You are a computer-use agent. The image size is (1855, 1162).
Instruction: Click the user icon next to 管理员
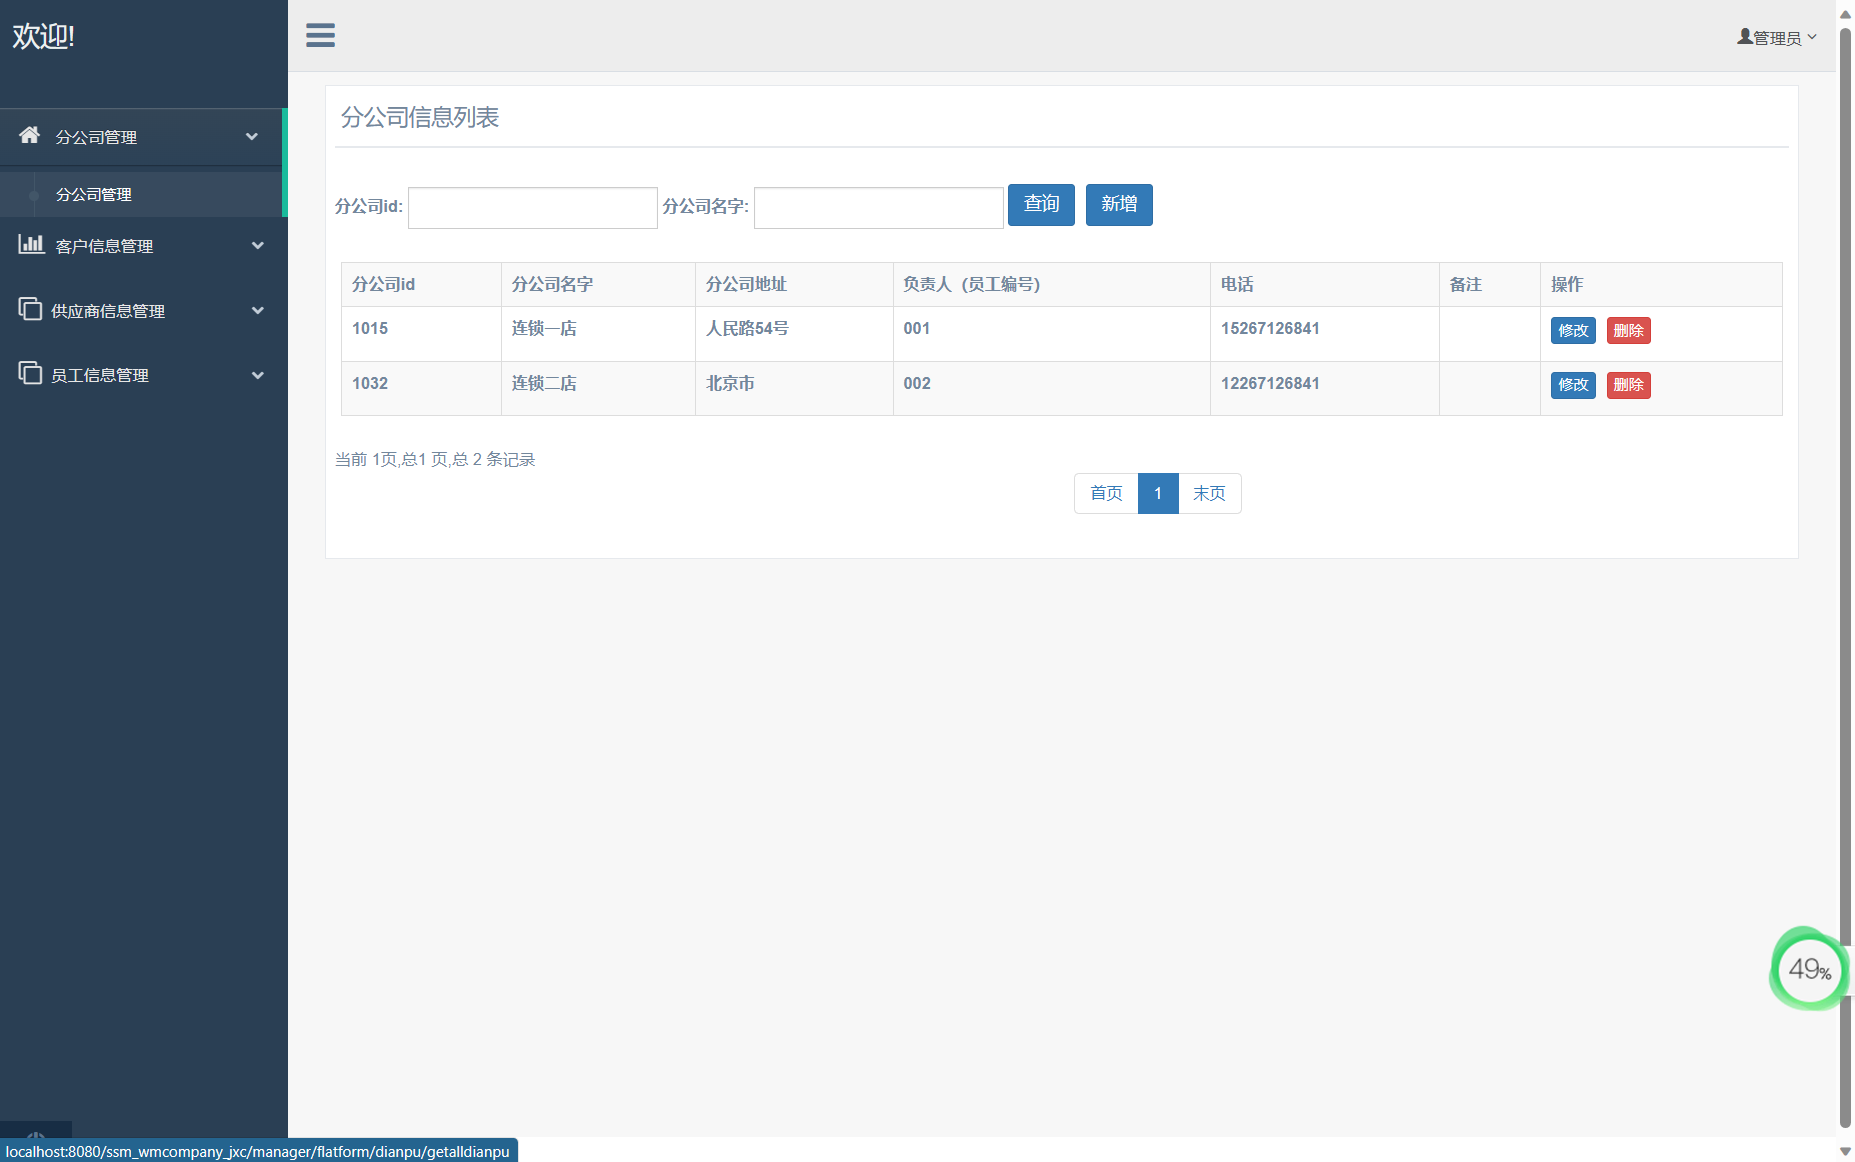(1745, 37)
